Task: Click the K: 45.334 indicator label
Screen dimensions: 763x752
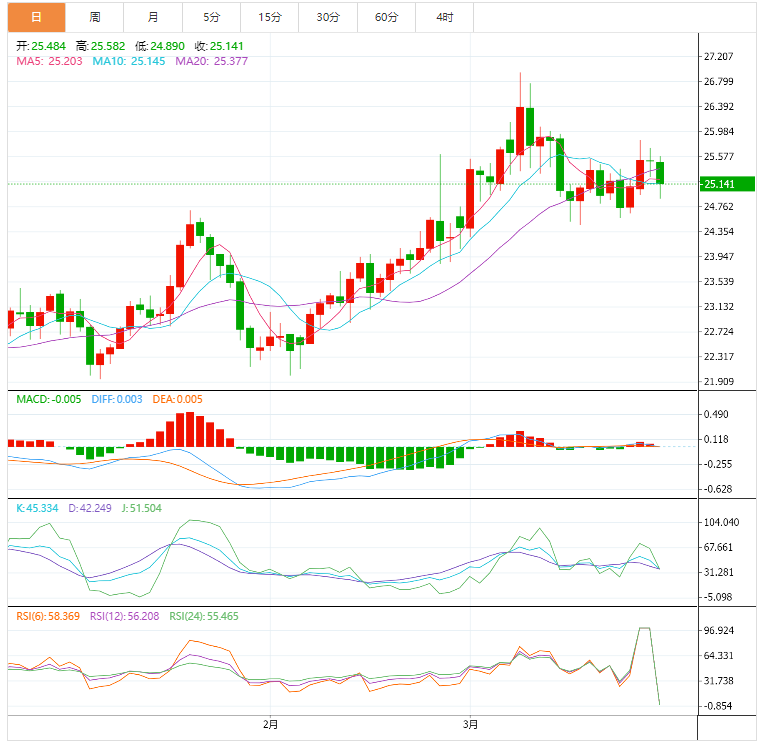Action: [37, 508]
